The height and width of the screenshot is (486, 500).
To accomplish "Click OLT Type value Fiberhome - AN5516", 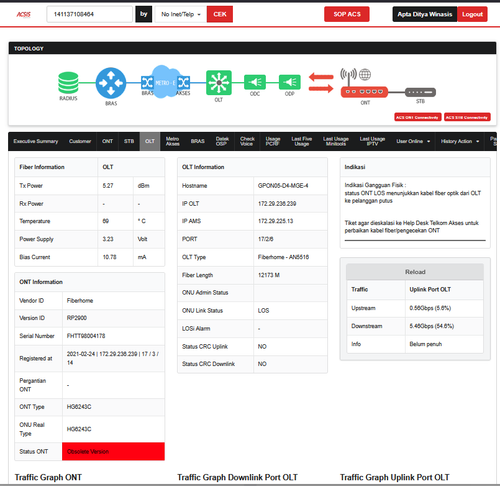I will pos(283,257).
